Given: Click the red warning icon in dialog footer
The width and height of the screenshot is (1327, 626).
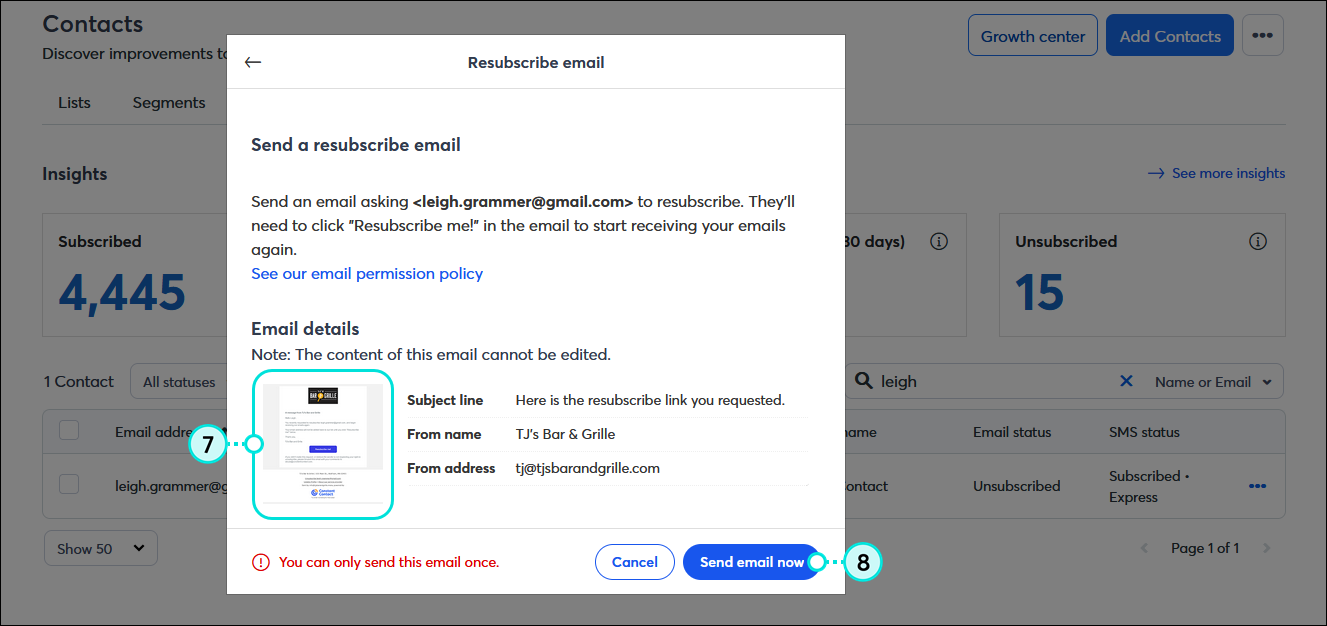Looking at the screenshot, I should 261,562.
